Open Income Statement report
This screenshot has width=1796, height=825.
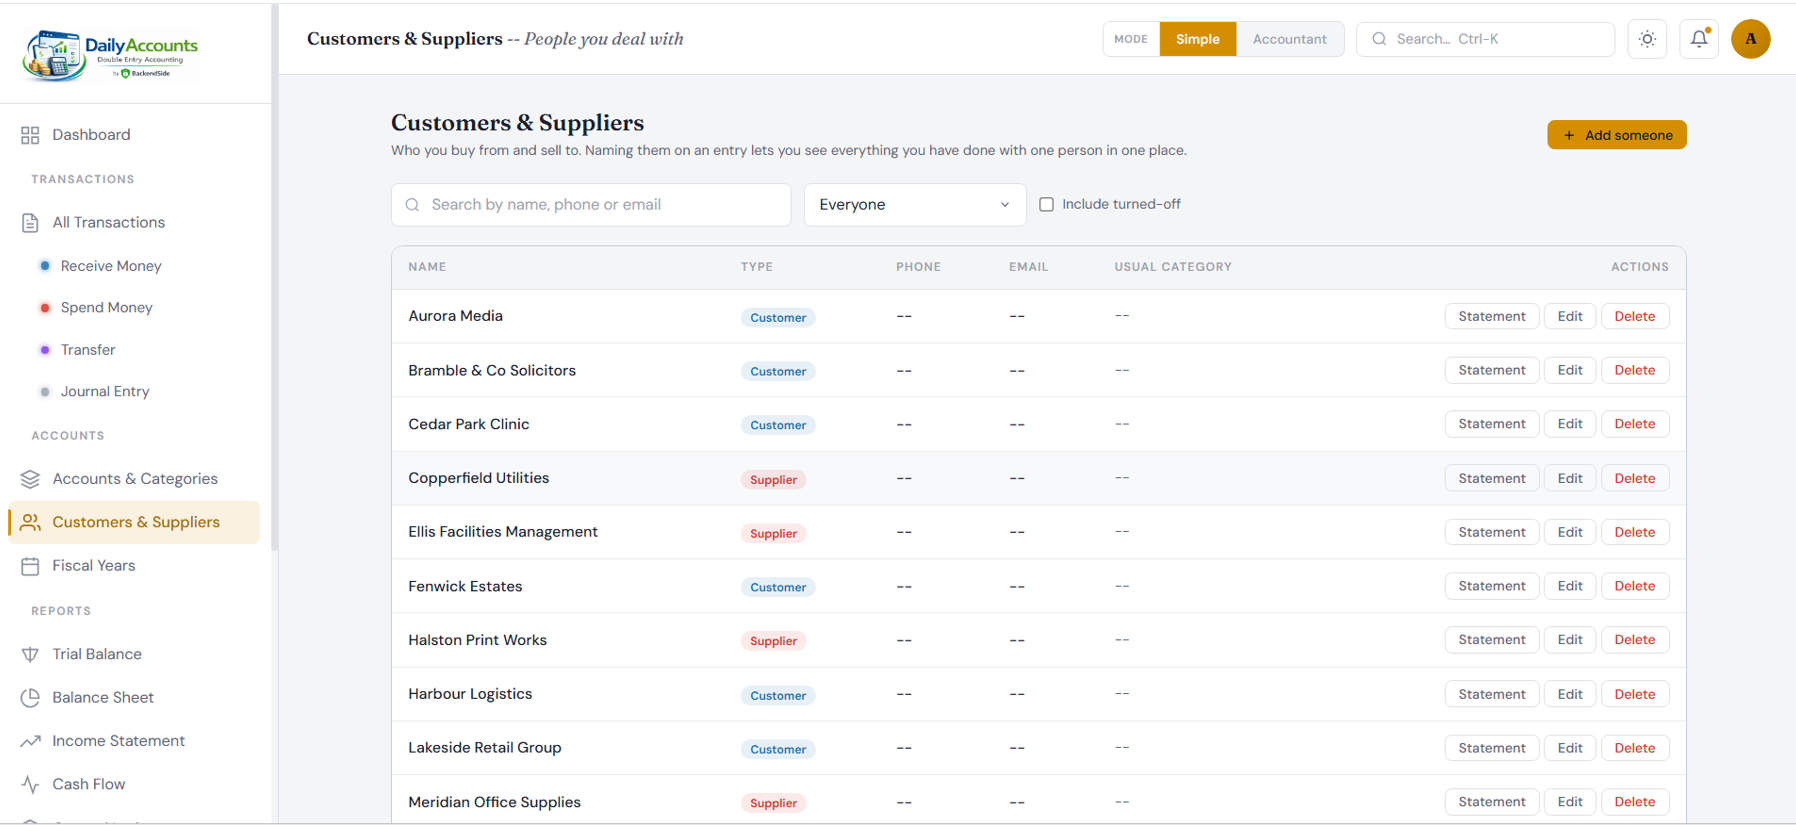(x=135, y=741)
